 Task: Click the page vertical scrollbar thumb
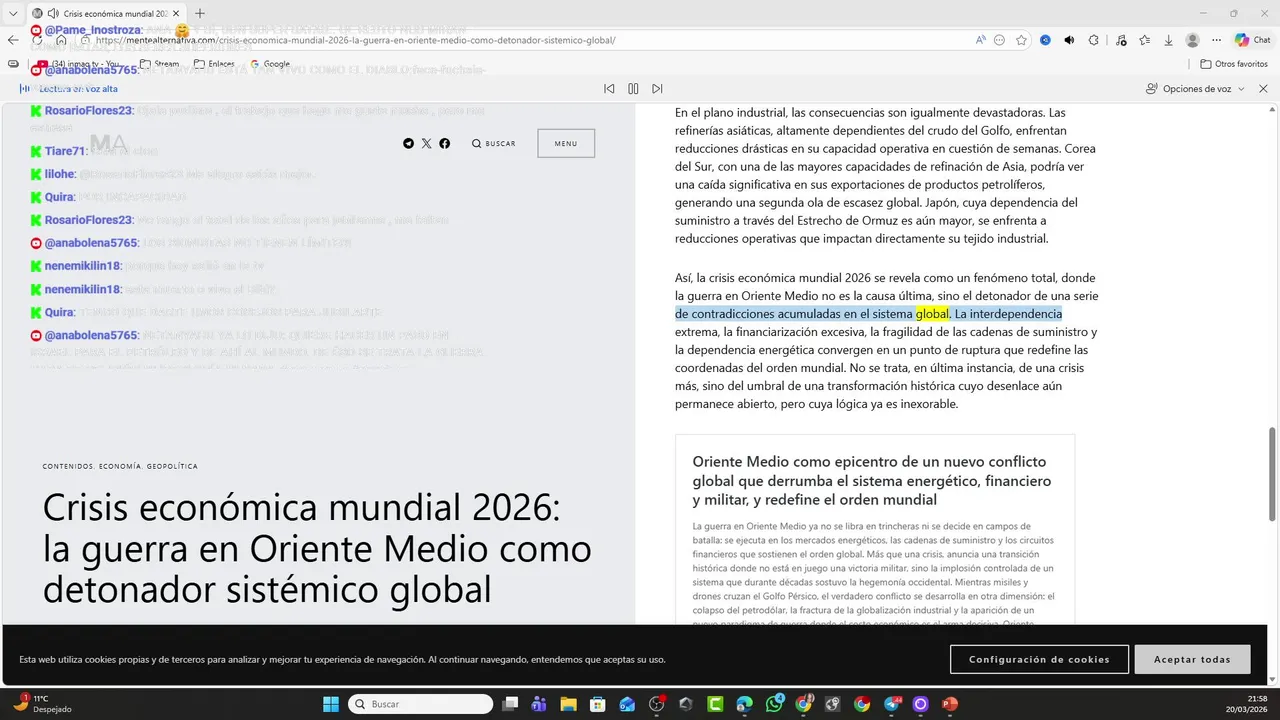pos(1273,473)
